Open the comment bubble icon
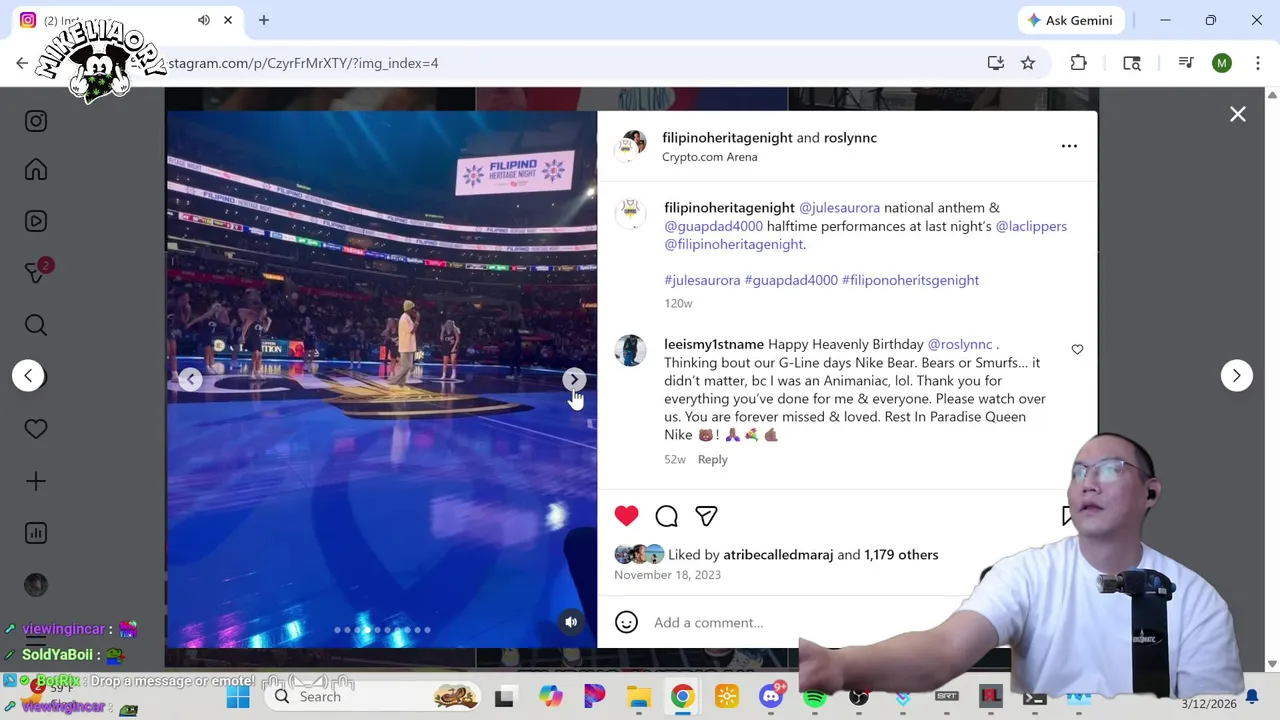Image resolution: width=1280 pixels, height=720 pixels. coord(666,516)
